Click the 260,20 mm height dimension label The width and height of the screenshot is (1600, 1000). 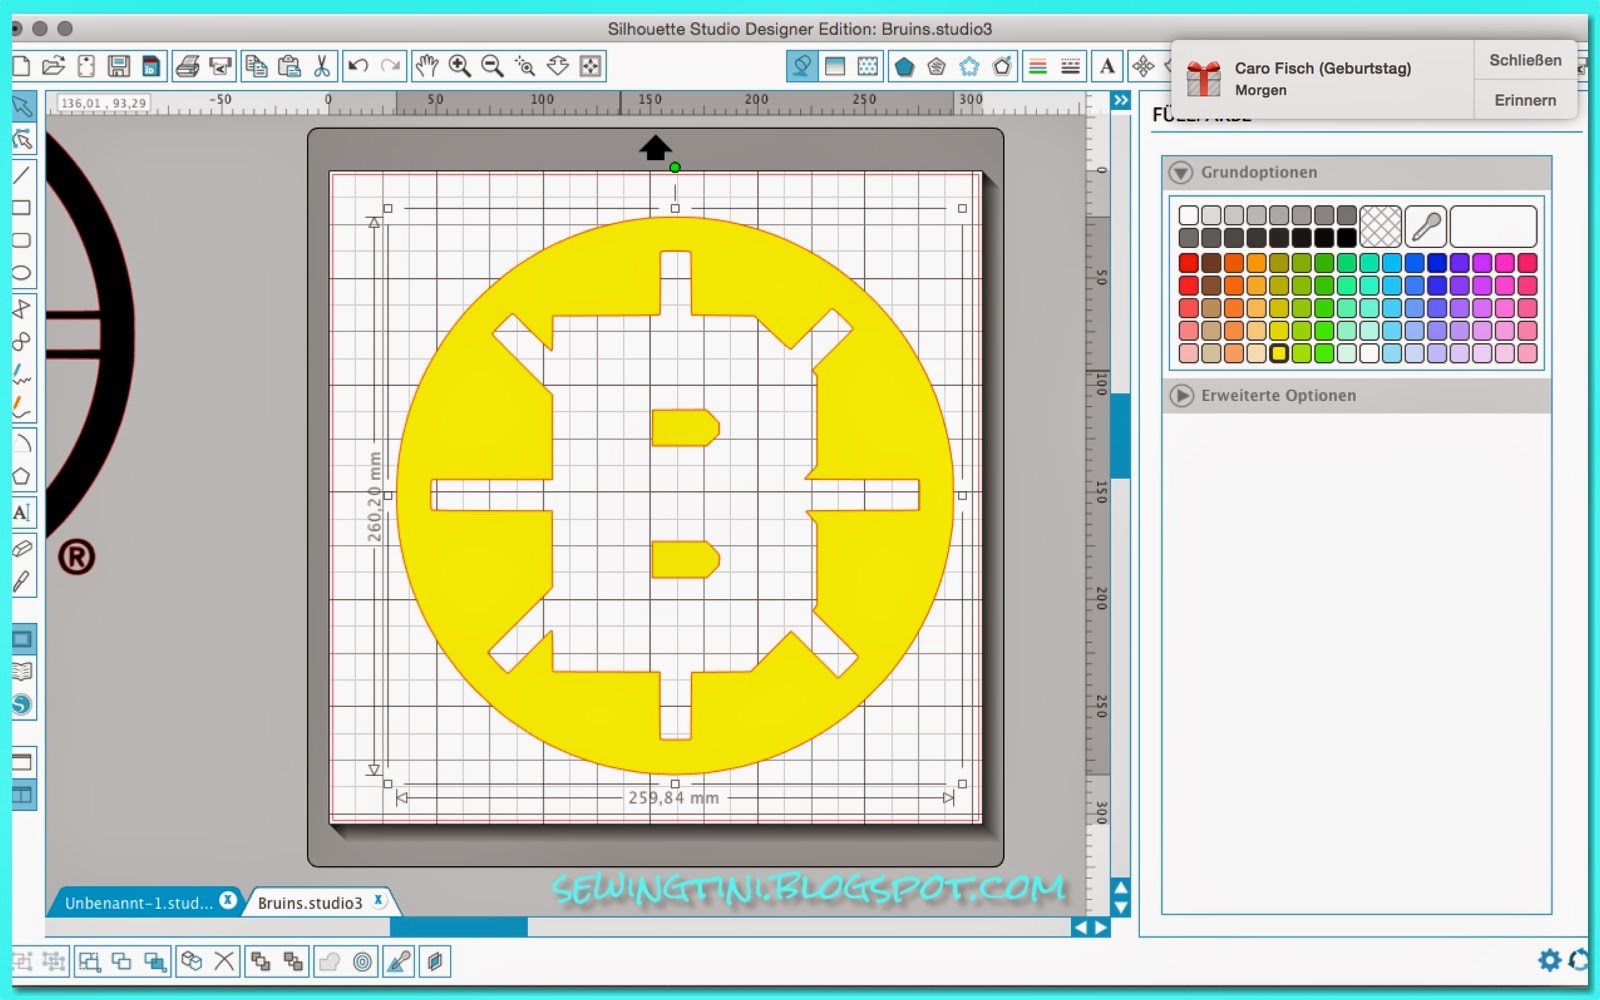pyautogui.click(x=375, y=497)
